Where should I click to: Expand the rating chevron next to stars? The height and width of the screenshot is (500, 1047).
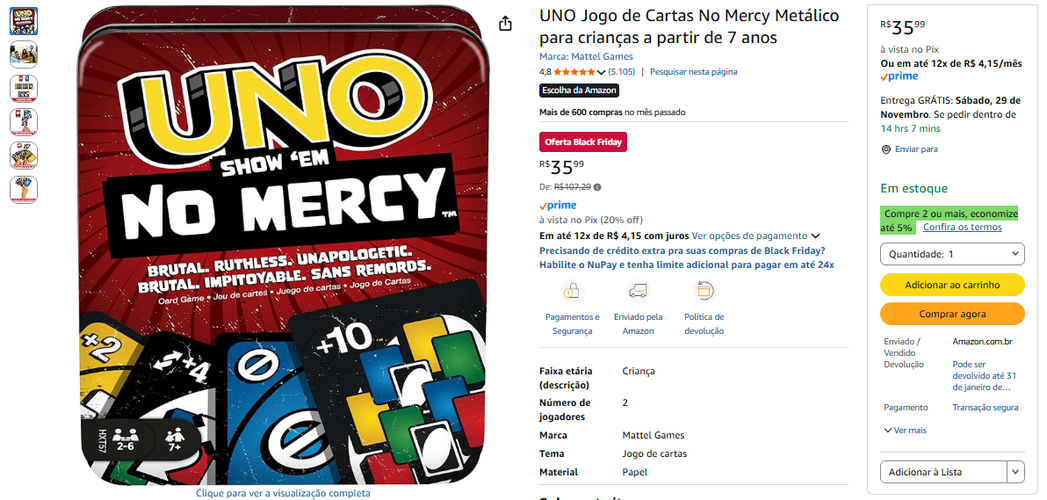click(600, 72)
